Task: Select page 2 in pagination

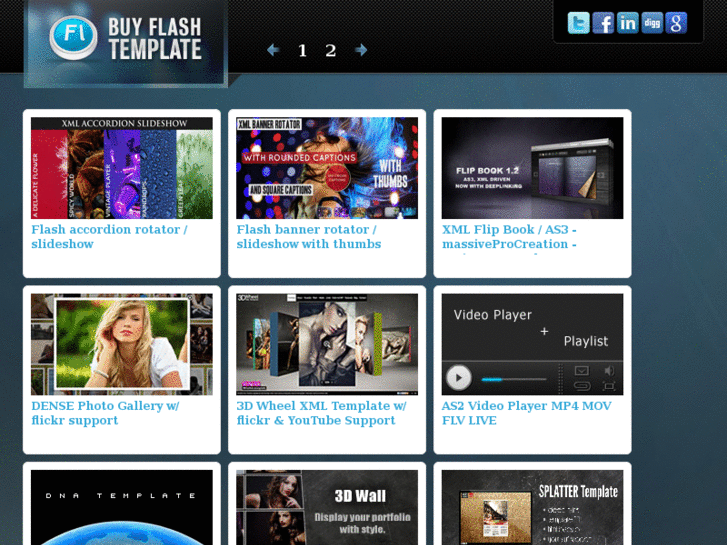Action: [330, 50]
